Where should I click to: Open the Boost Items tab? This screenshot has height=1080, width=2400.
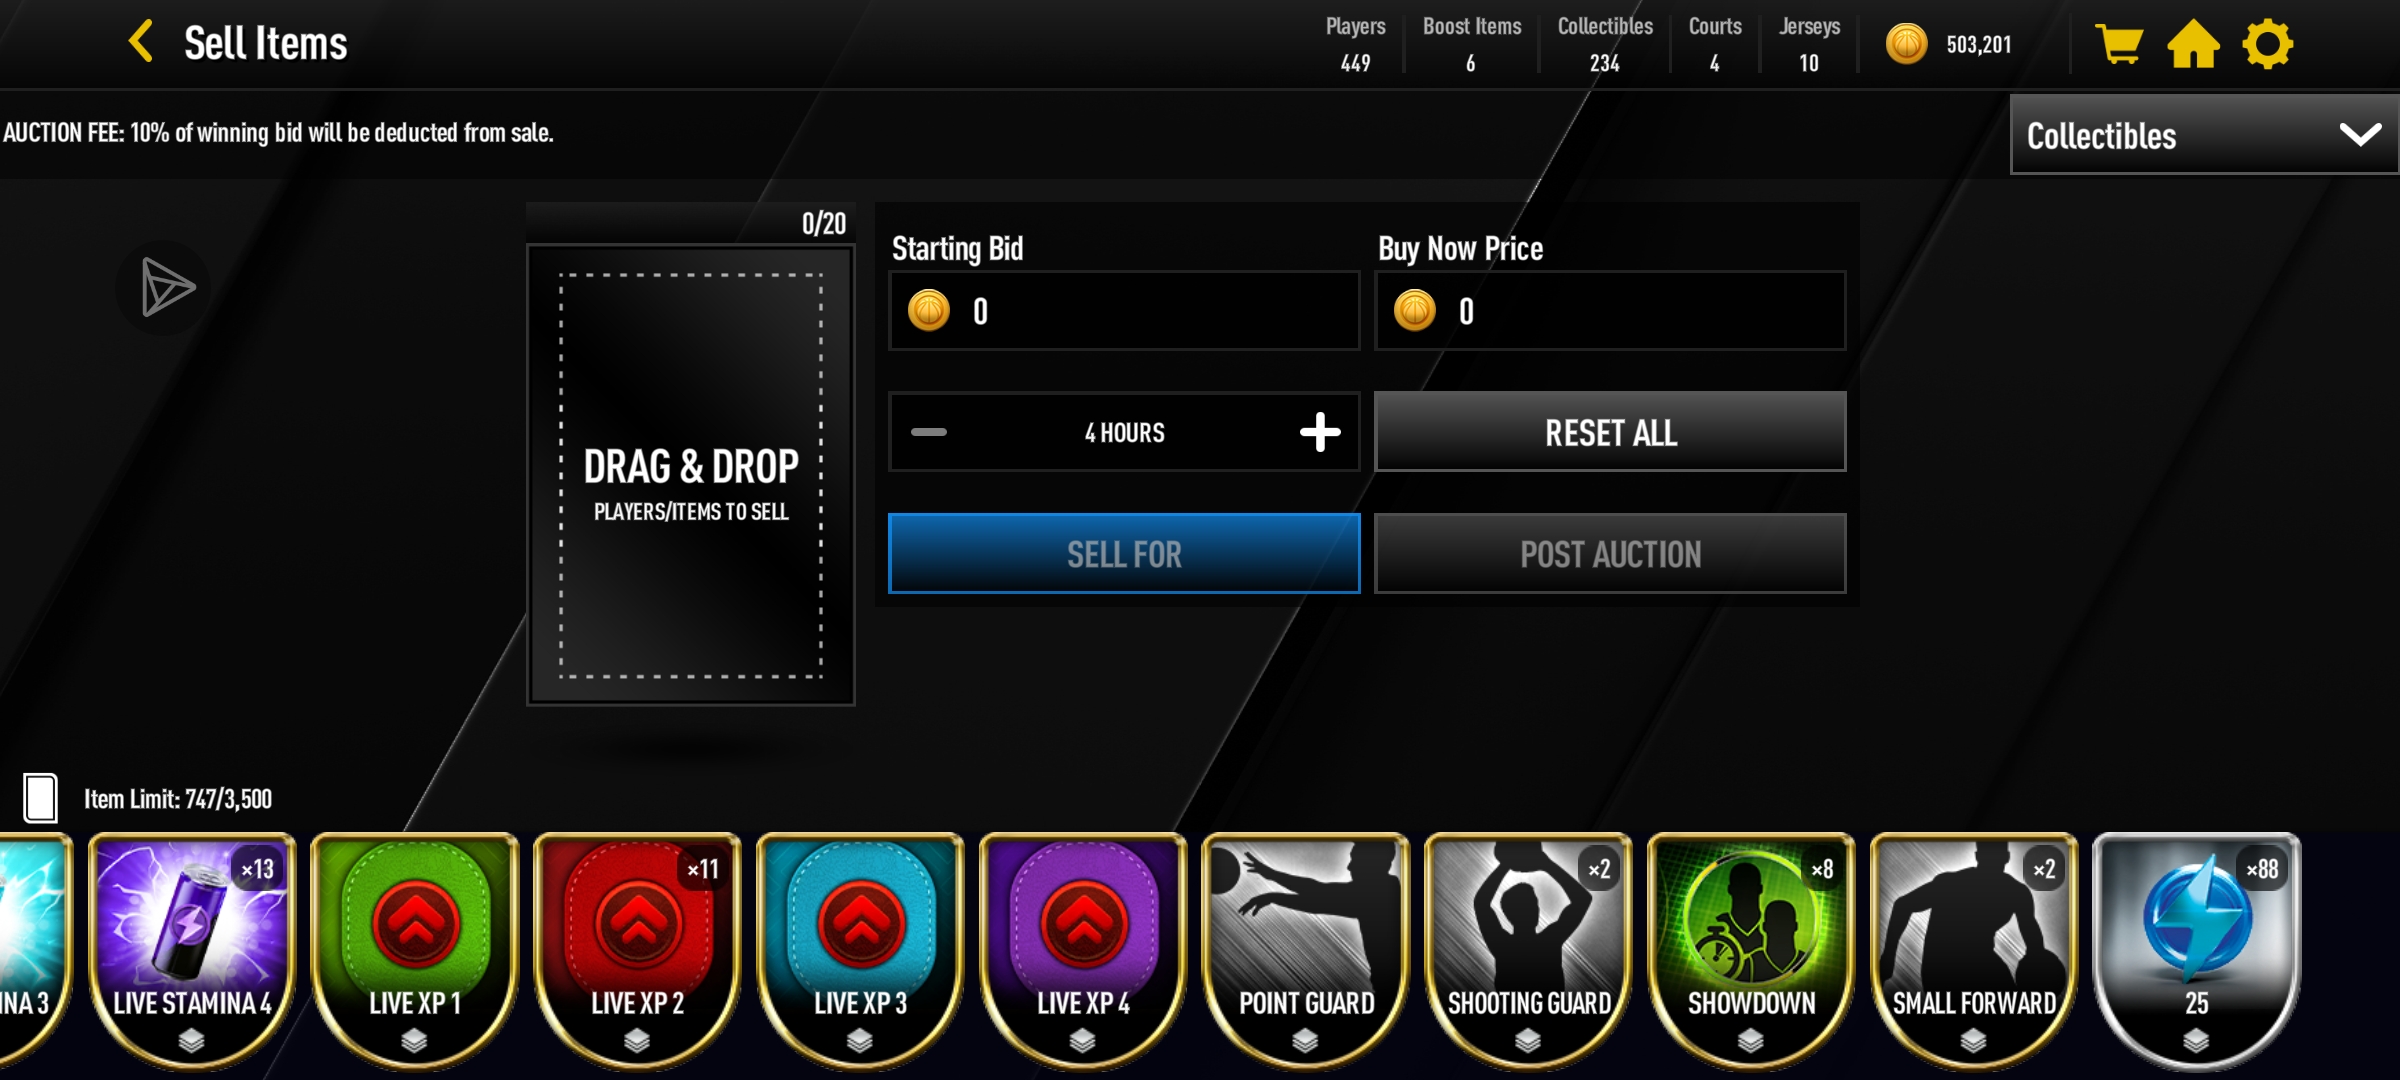point(1472,44)
